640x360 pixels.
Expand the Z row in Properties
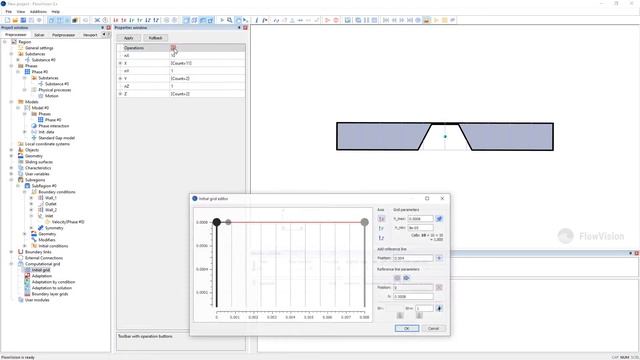(120, 94)
